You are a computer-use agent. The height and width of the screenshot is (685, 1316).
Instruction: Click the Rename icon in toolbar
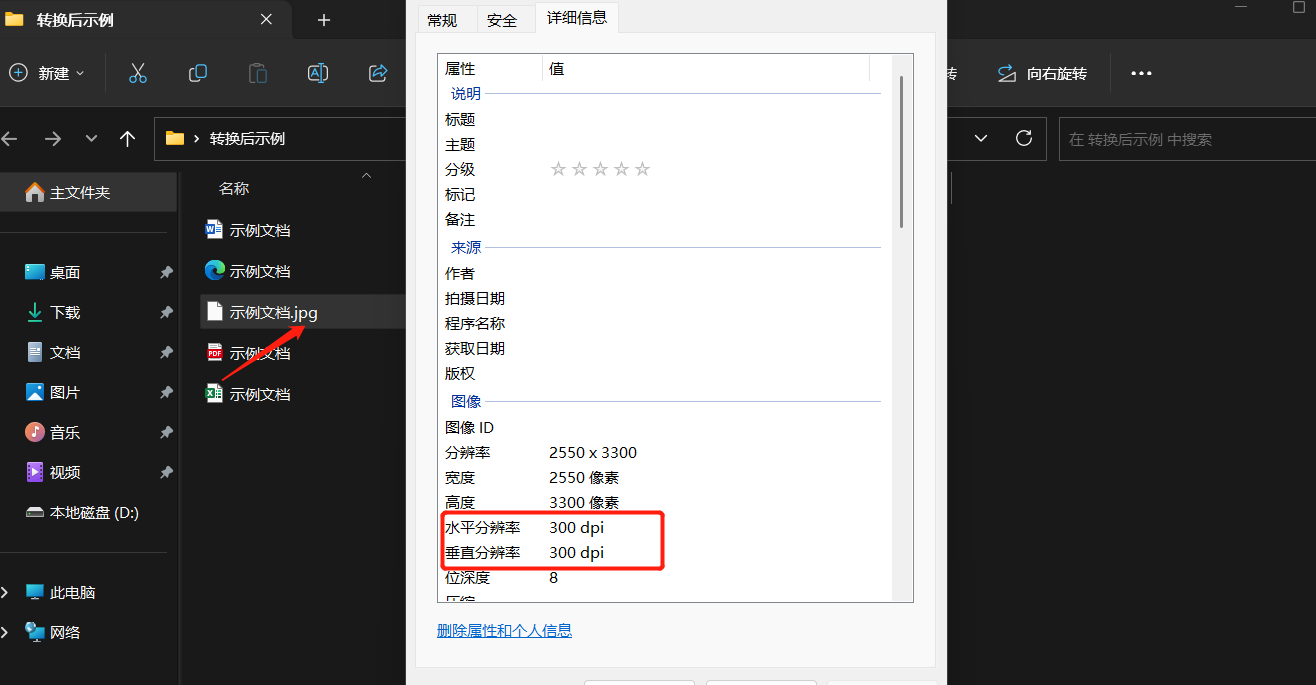coord(318,73)
